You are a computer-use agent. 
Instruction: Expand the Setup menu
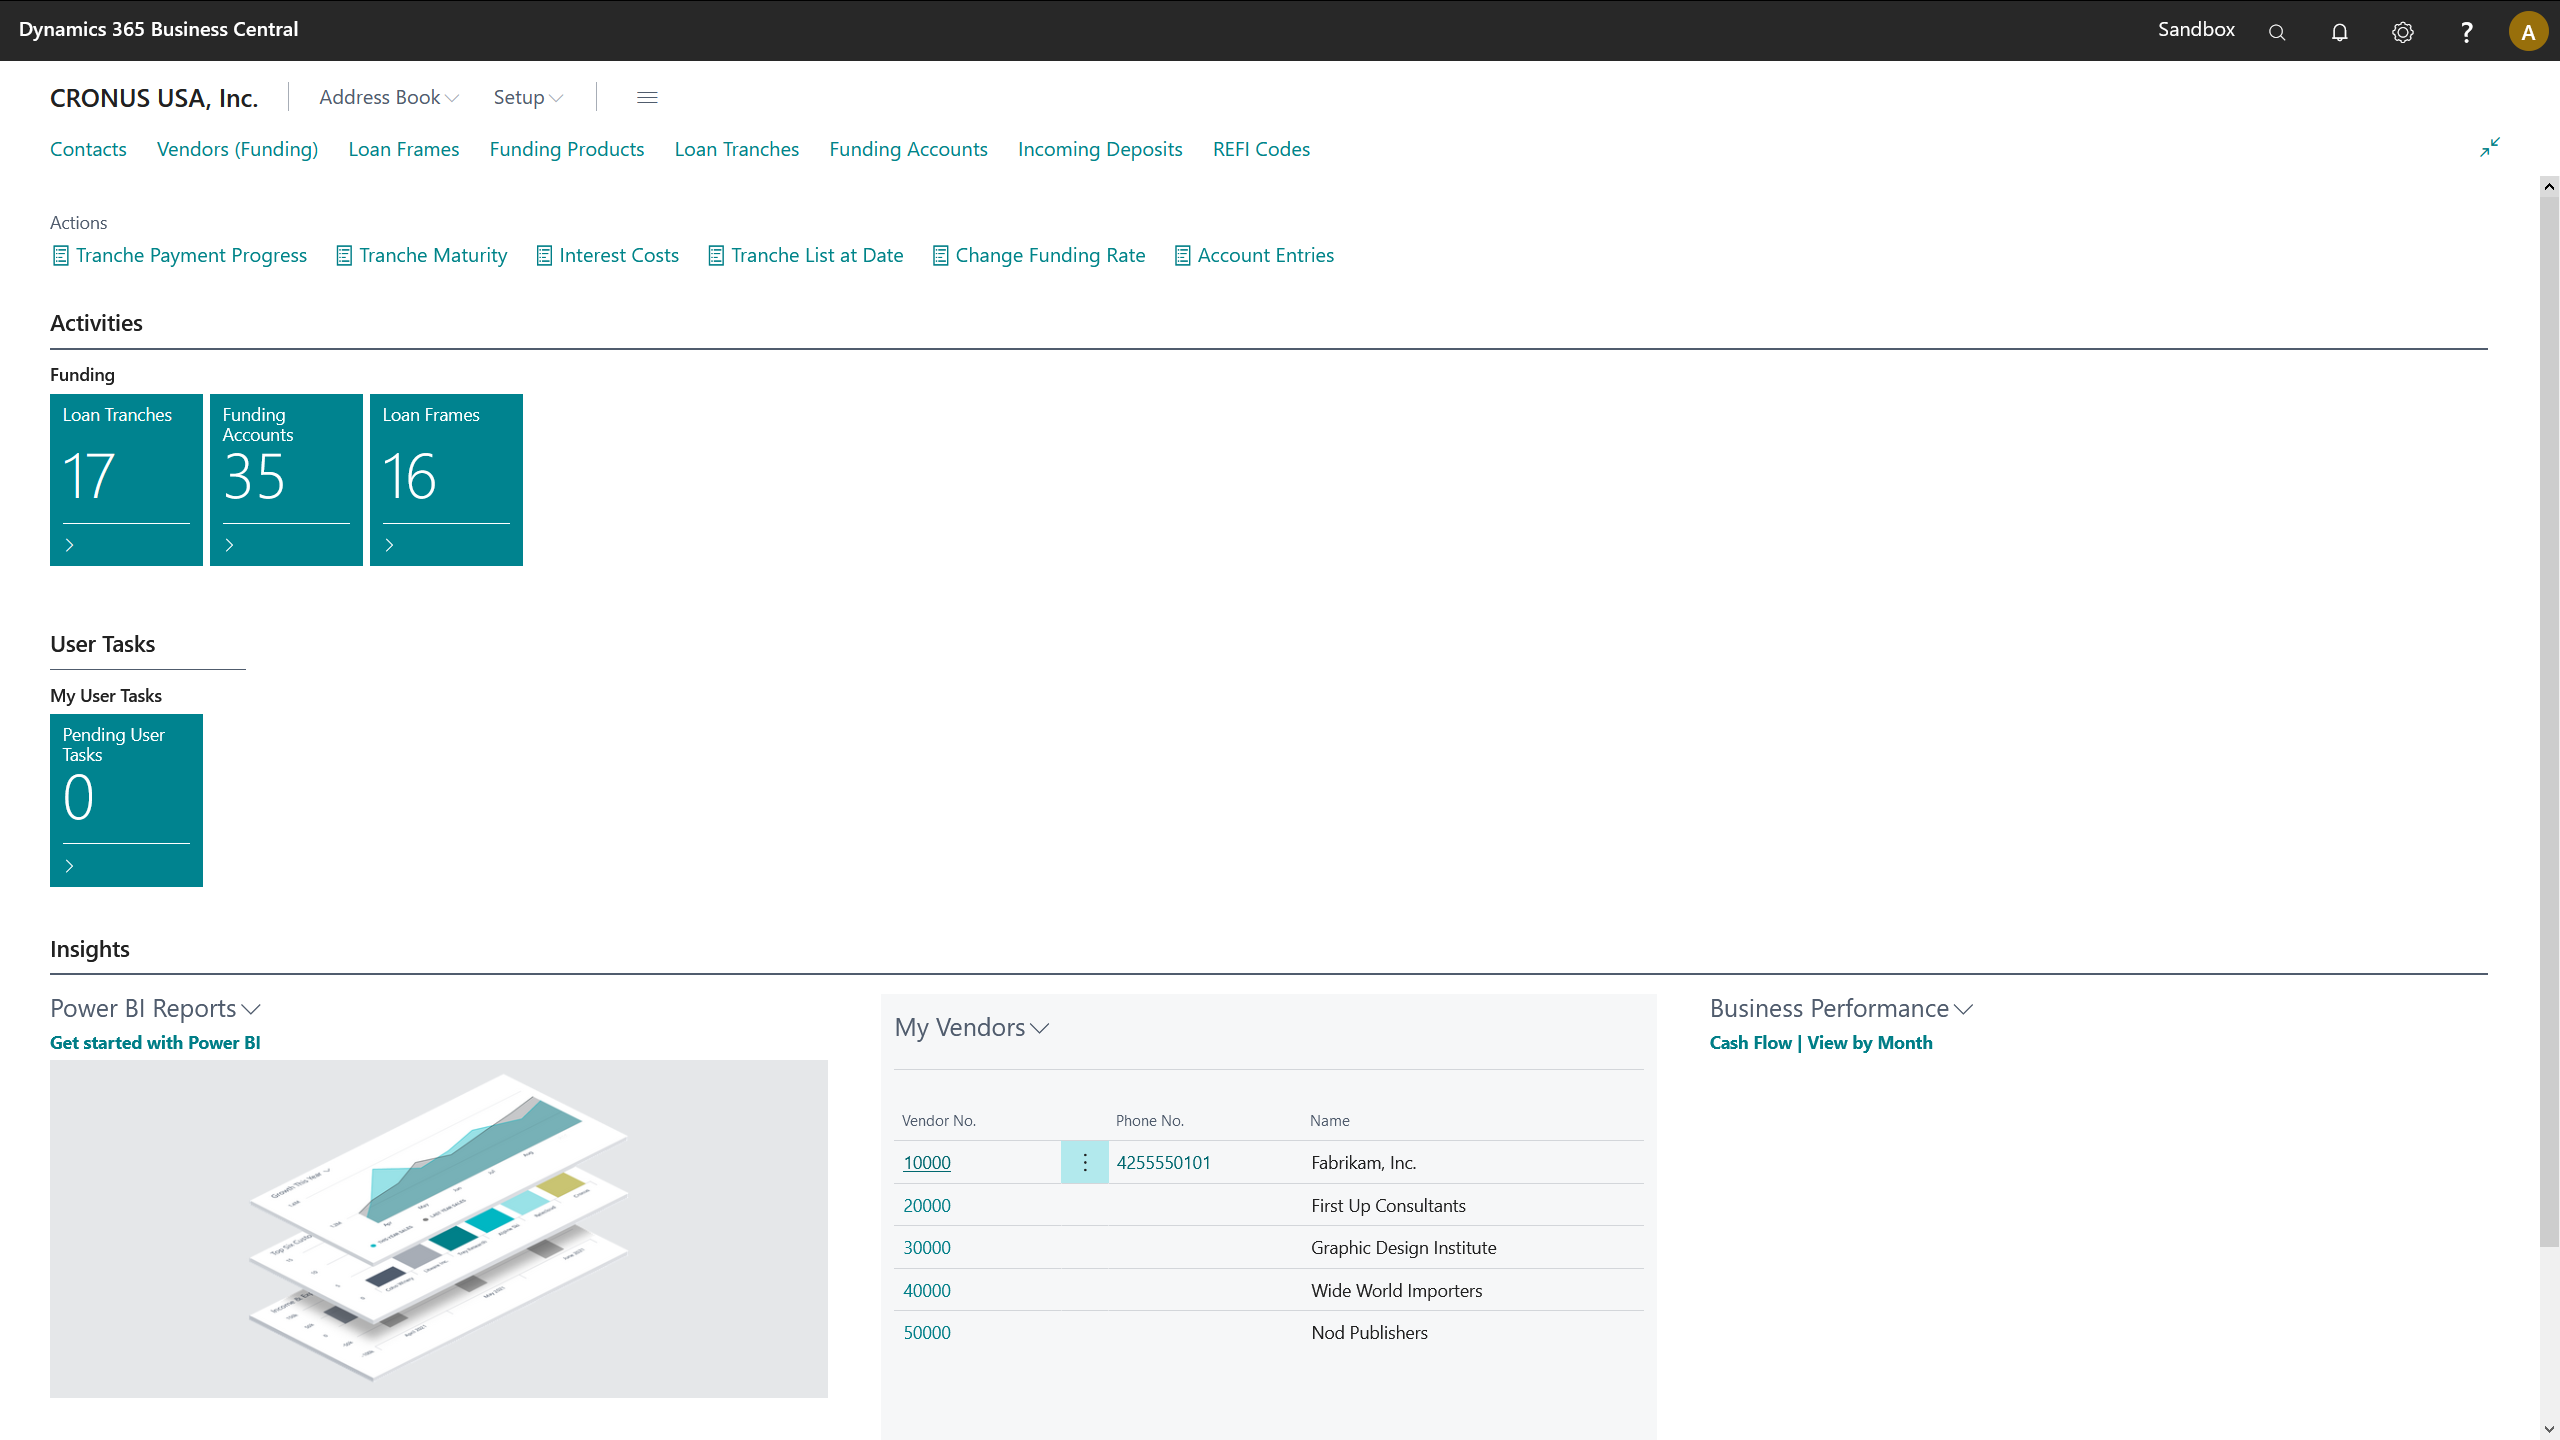tap(528, 97)
